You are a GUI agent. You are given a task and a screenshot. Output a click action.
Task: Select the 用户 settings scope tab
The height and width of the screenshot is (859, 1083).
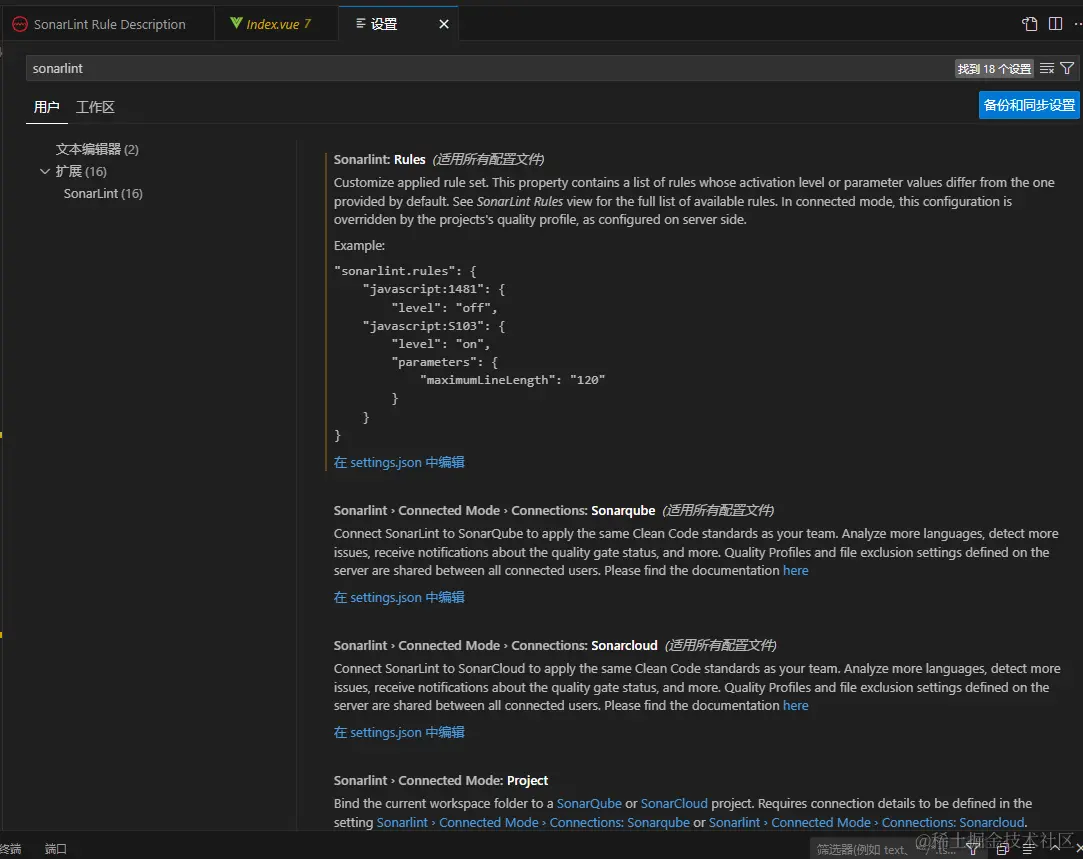point(46,107)
